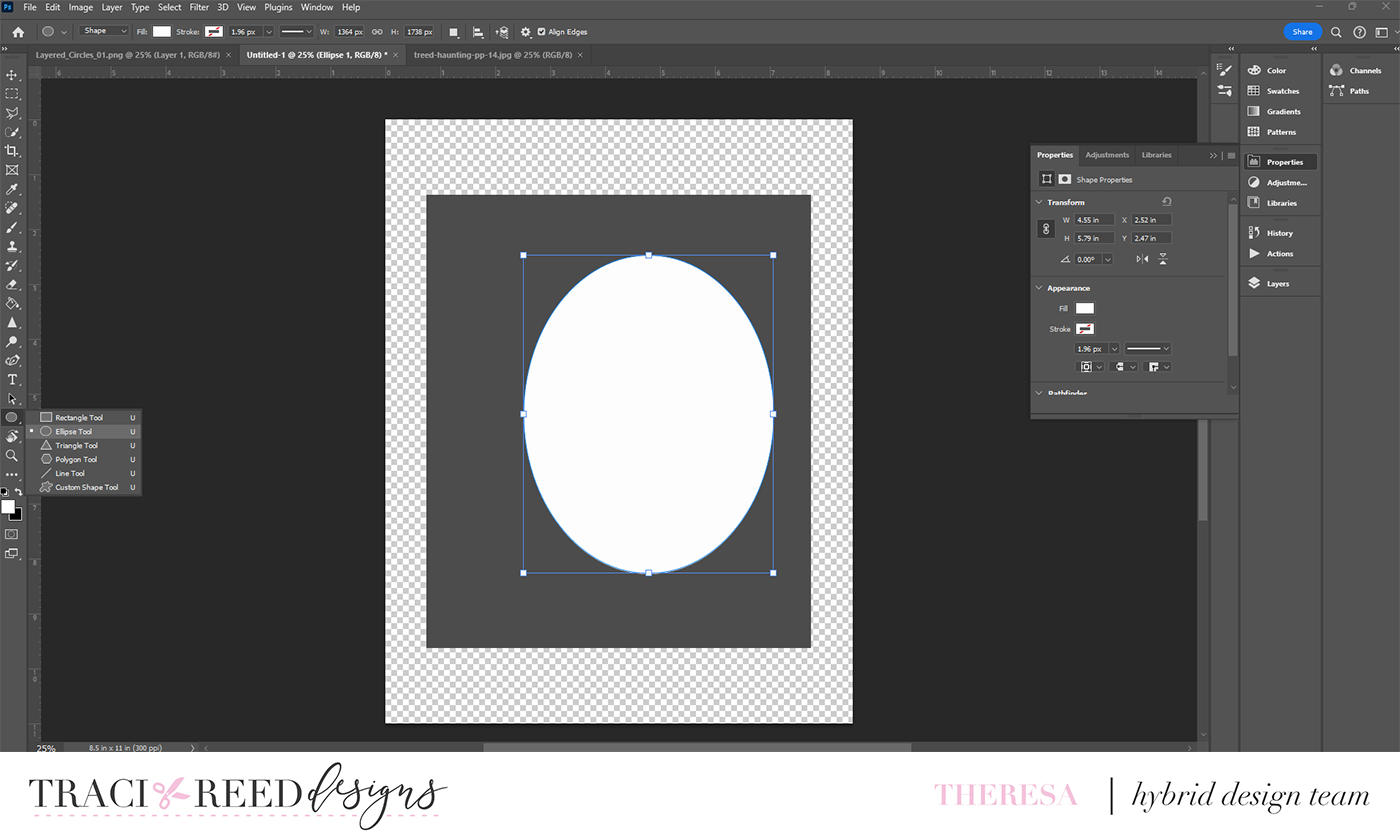Select the Zoom tool
1400x840 pixels.
[x=13, y=456]
